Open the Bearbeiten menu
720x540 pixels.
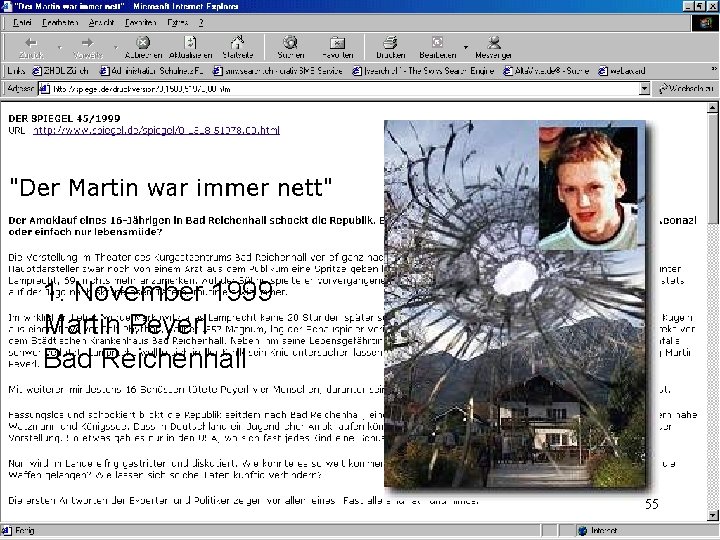(60, 22)
